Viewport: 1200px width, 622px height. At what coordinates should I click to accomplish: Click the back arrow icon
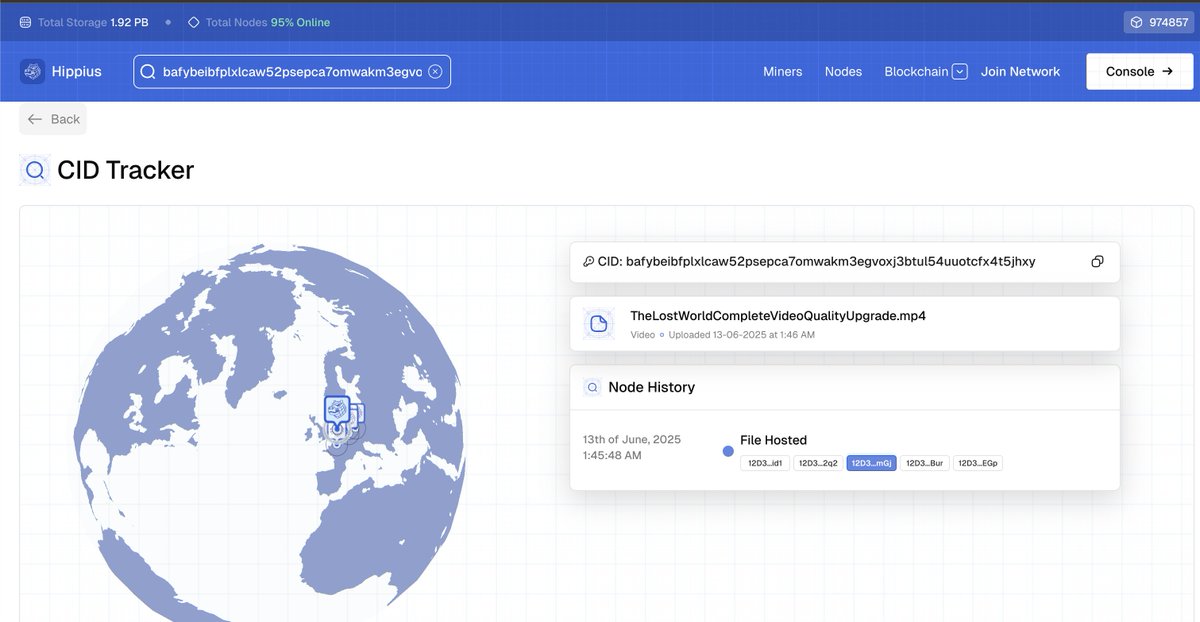coord(35,119)
